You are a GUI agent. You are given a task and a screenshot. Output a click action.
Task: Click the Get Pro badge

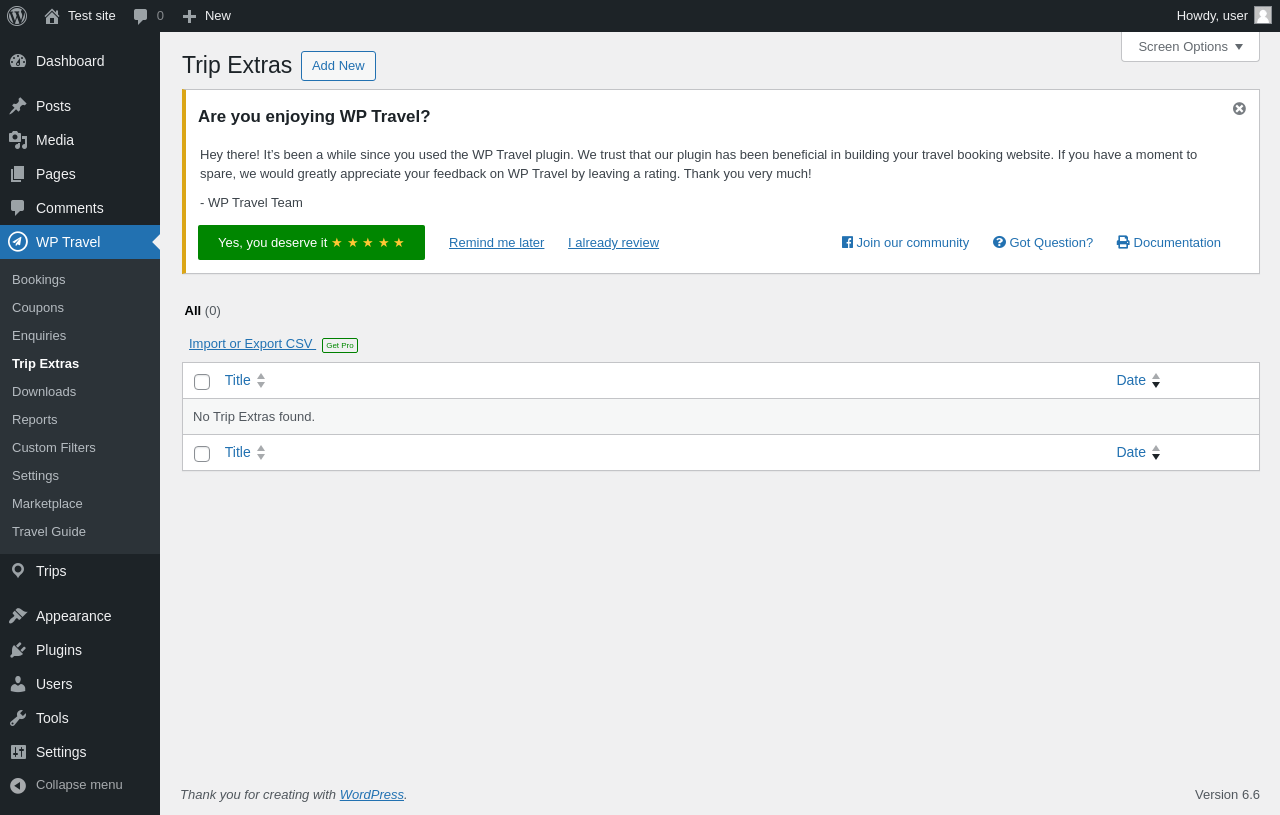340,345
